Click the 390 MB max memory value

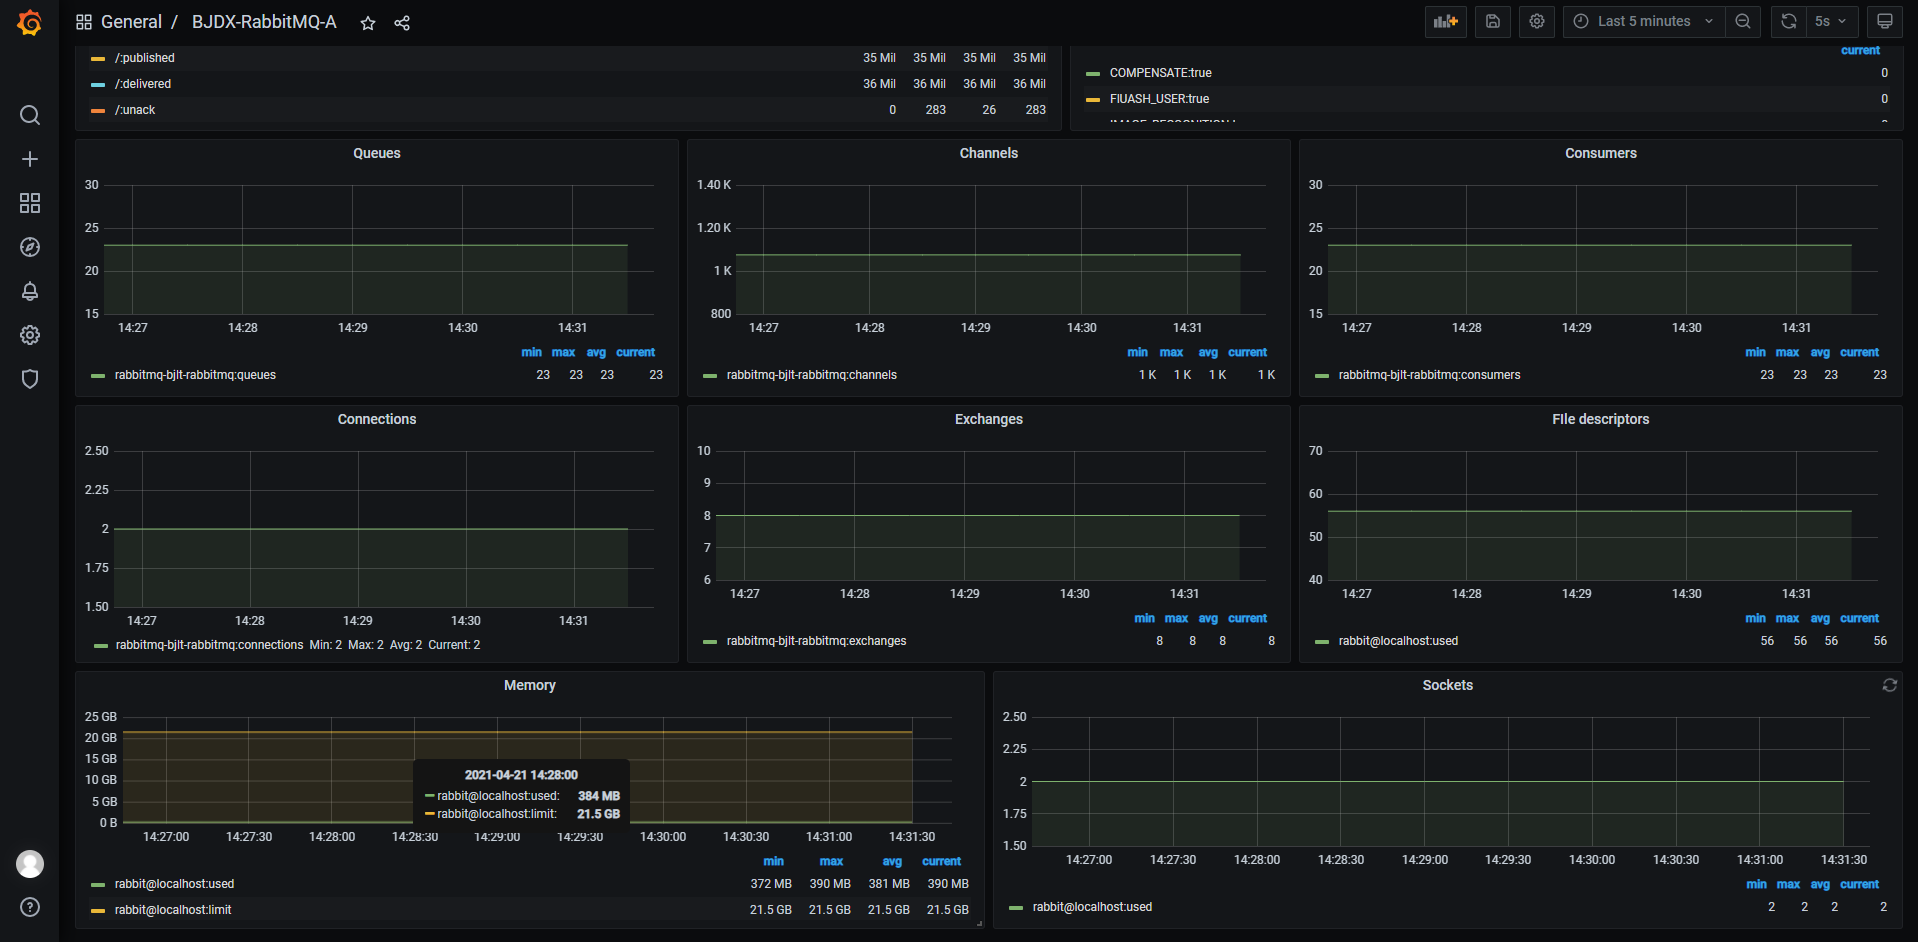(830, 884)
